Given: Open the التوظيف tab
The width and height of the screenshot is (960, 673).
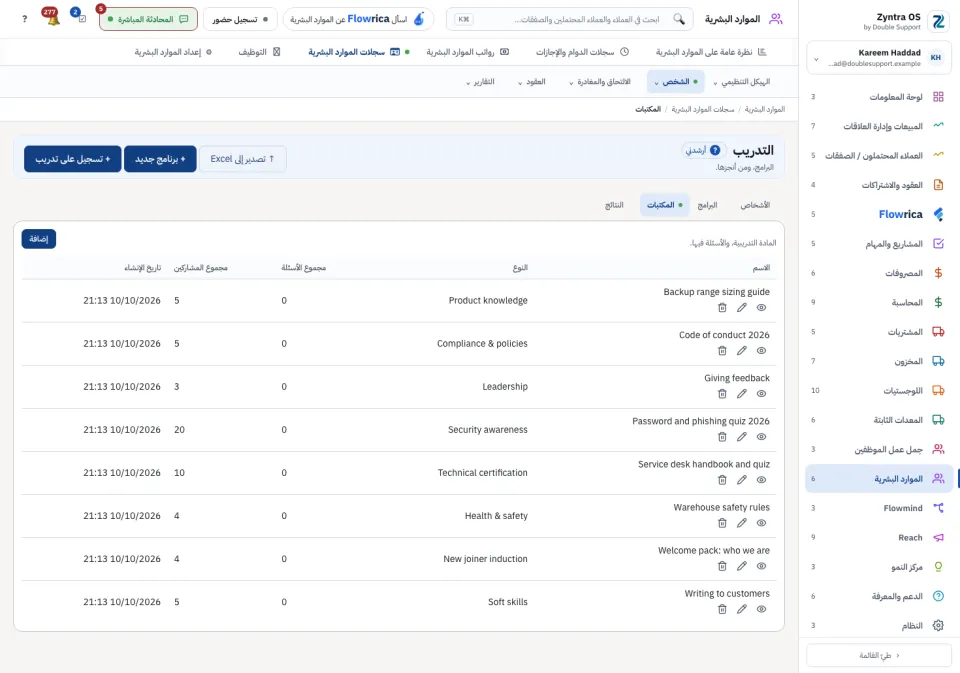Looking at the screenshot, I should [x=259, y=52].
